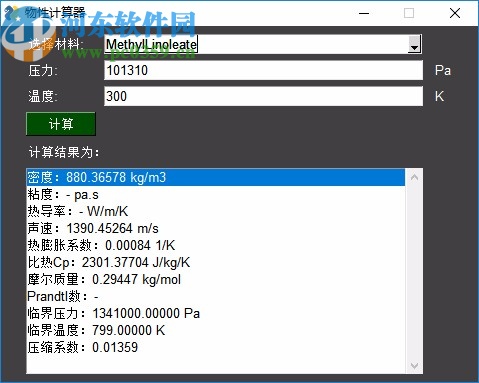
Task: Click the results list scroll-down arrow
Action: coord(414,366)
